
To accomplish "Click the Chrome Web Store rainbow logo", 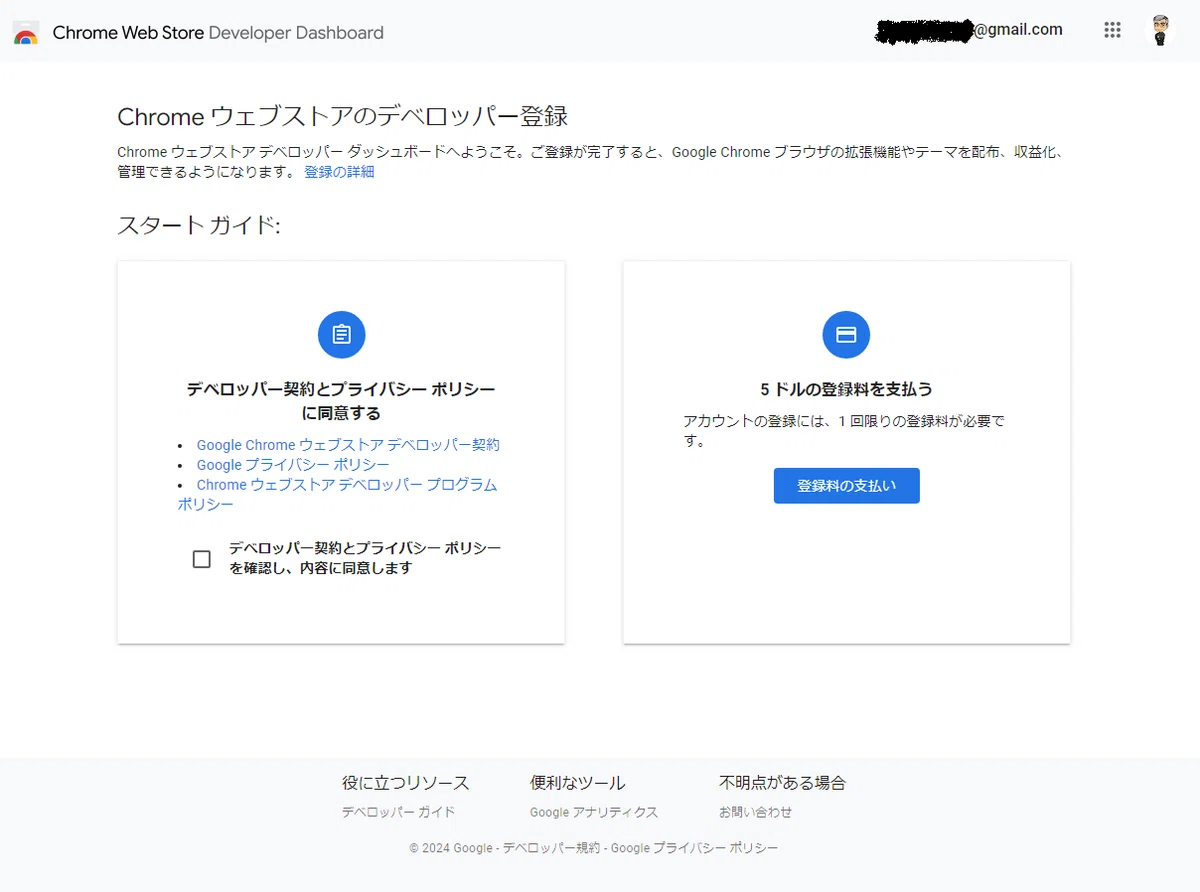I will click(x=26, y=32).
